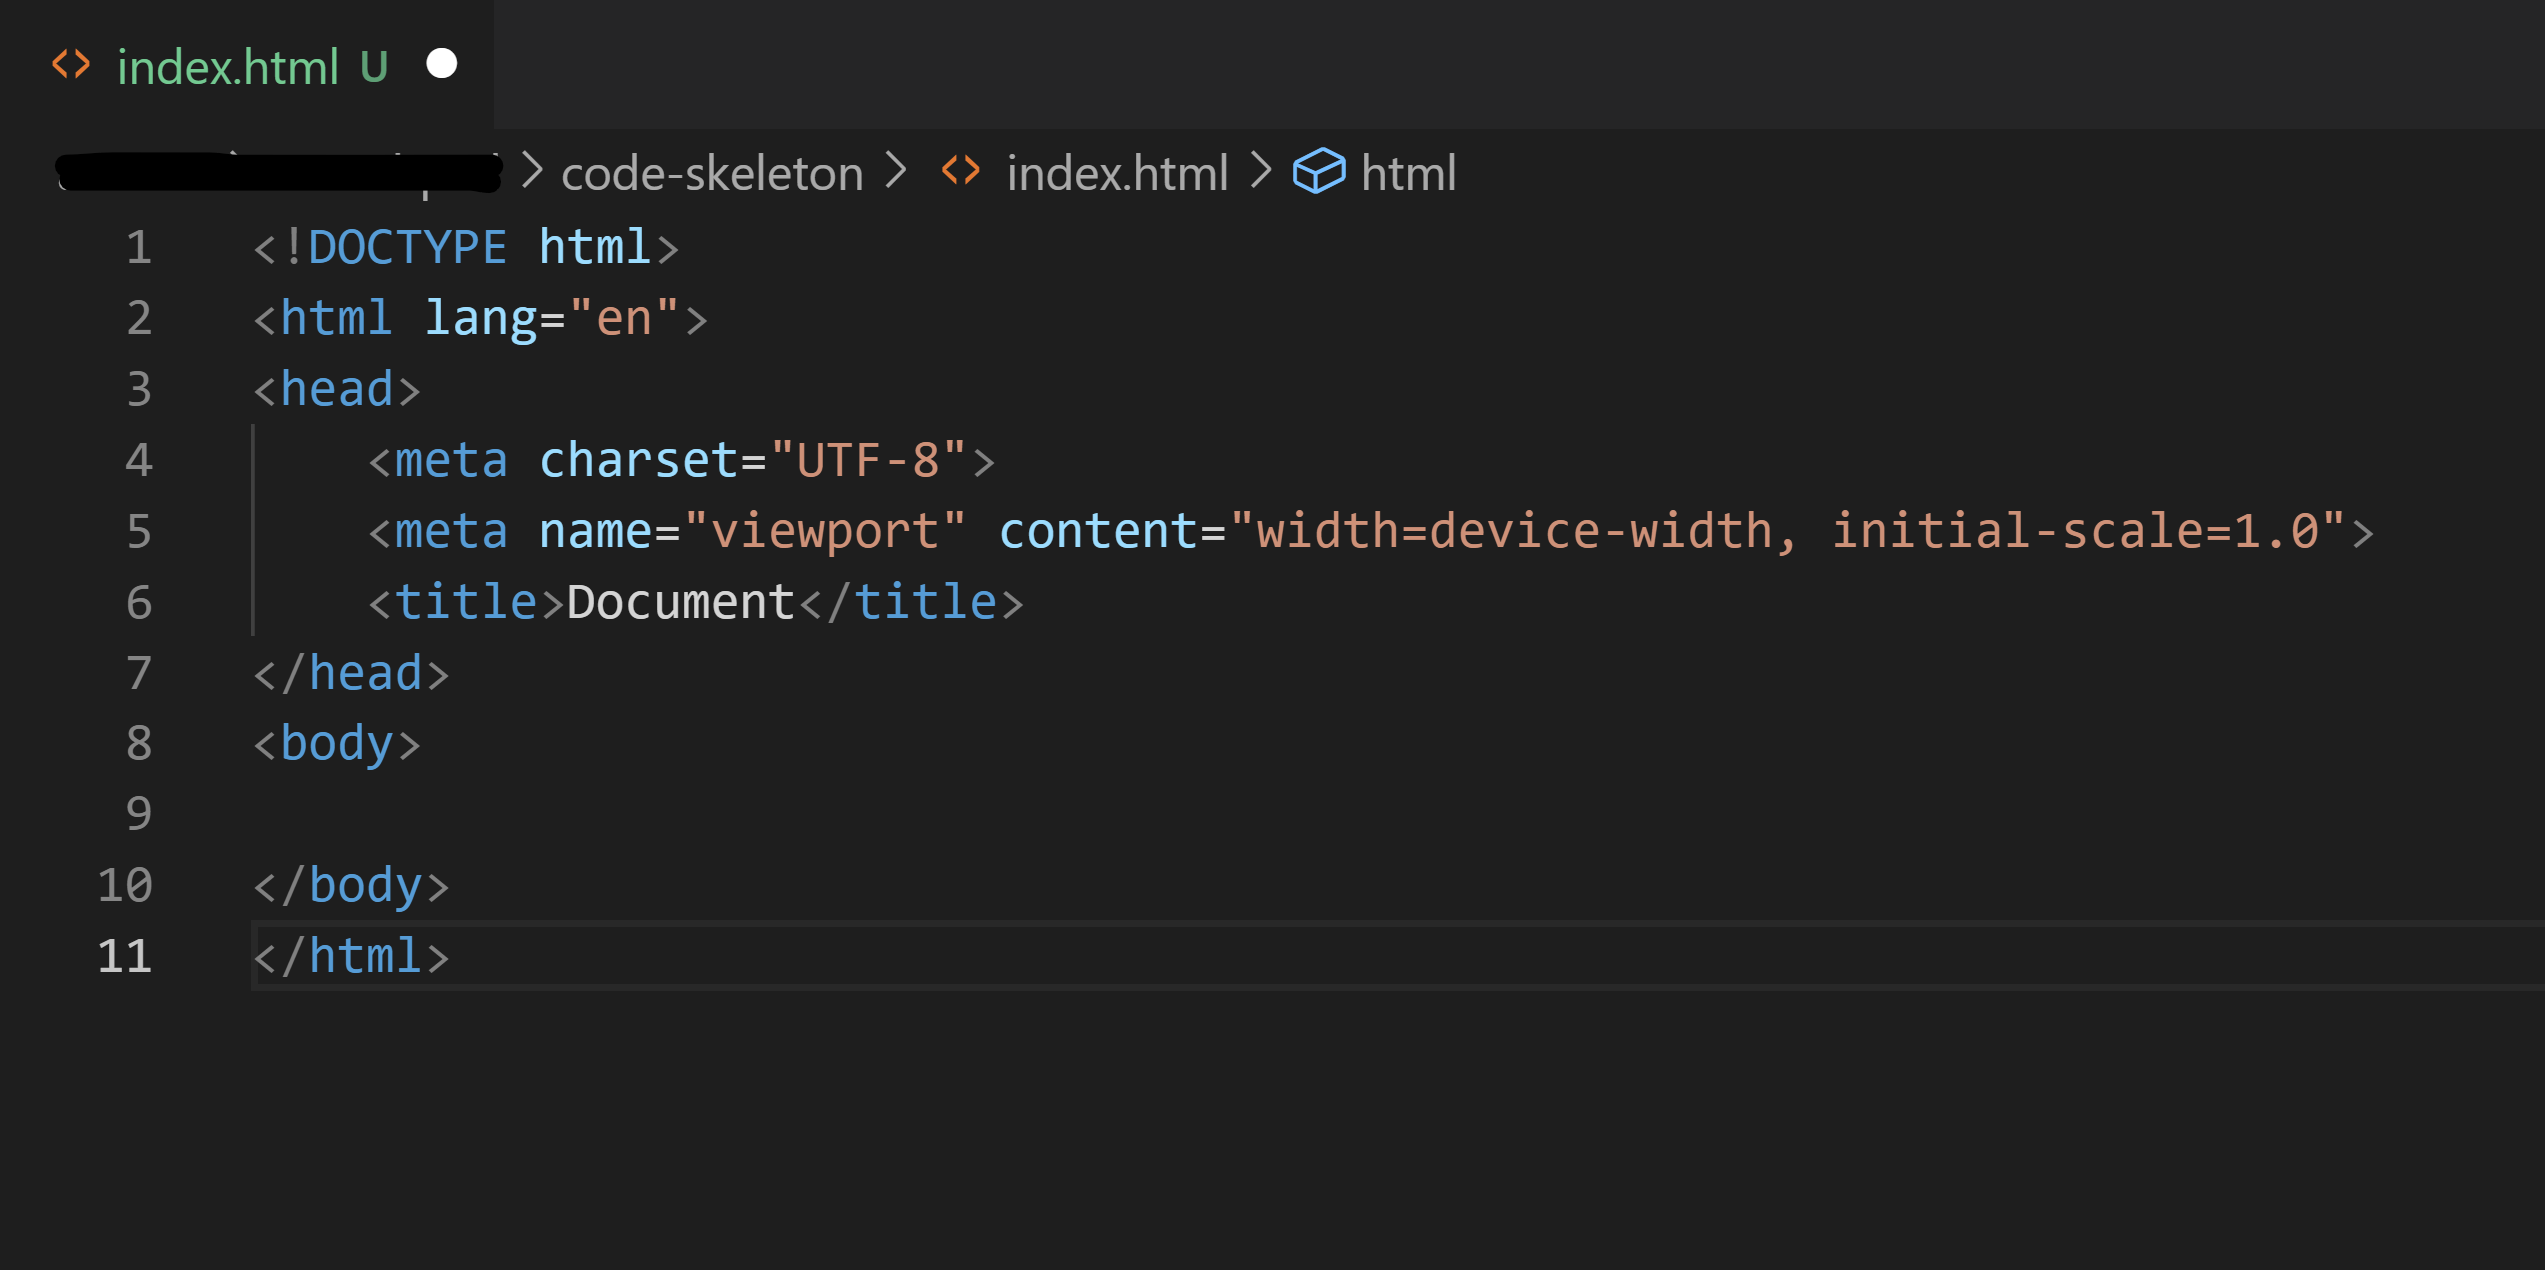
Task: Click the content attribute name
Action: click(1098, 532)
